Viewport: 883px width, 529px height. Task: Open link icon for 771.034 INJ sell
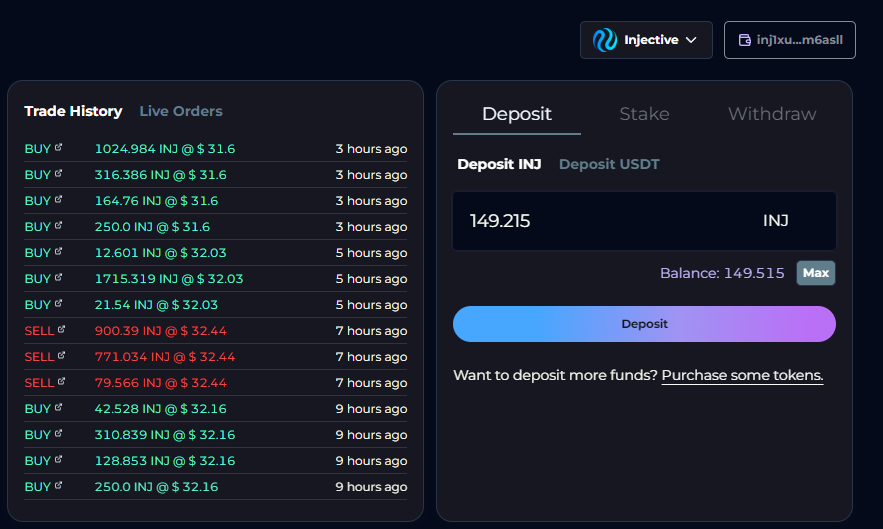(x=61, y=355)
